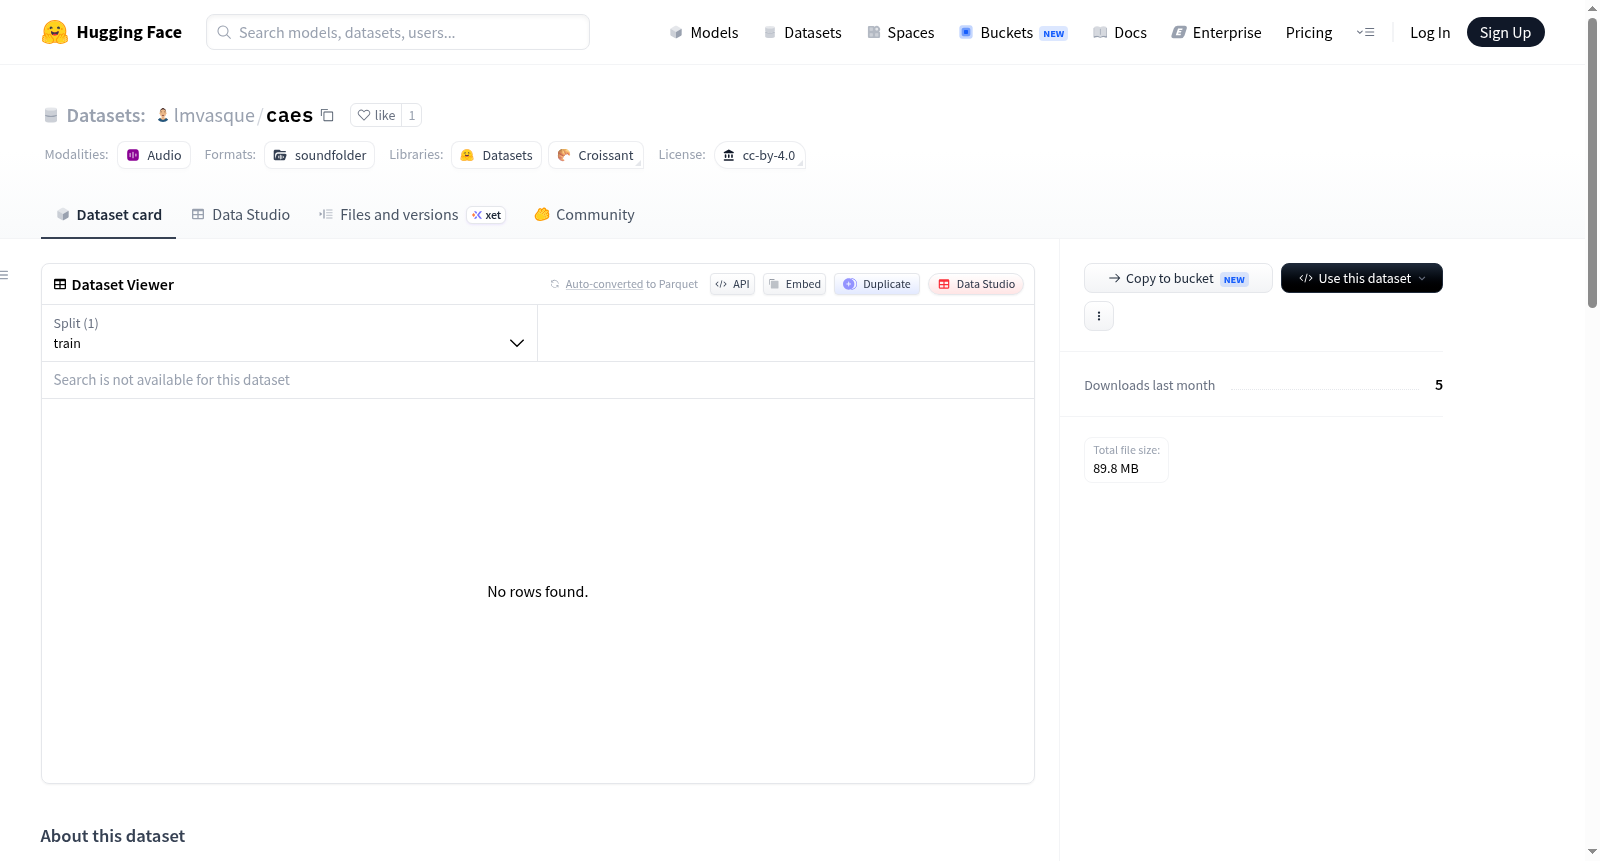1600x861 pixels.
Task: Select the cc-by-4.0 license tag
Action: coord(760,155)
